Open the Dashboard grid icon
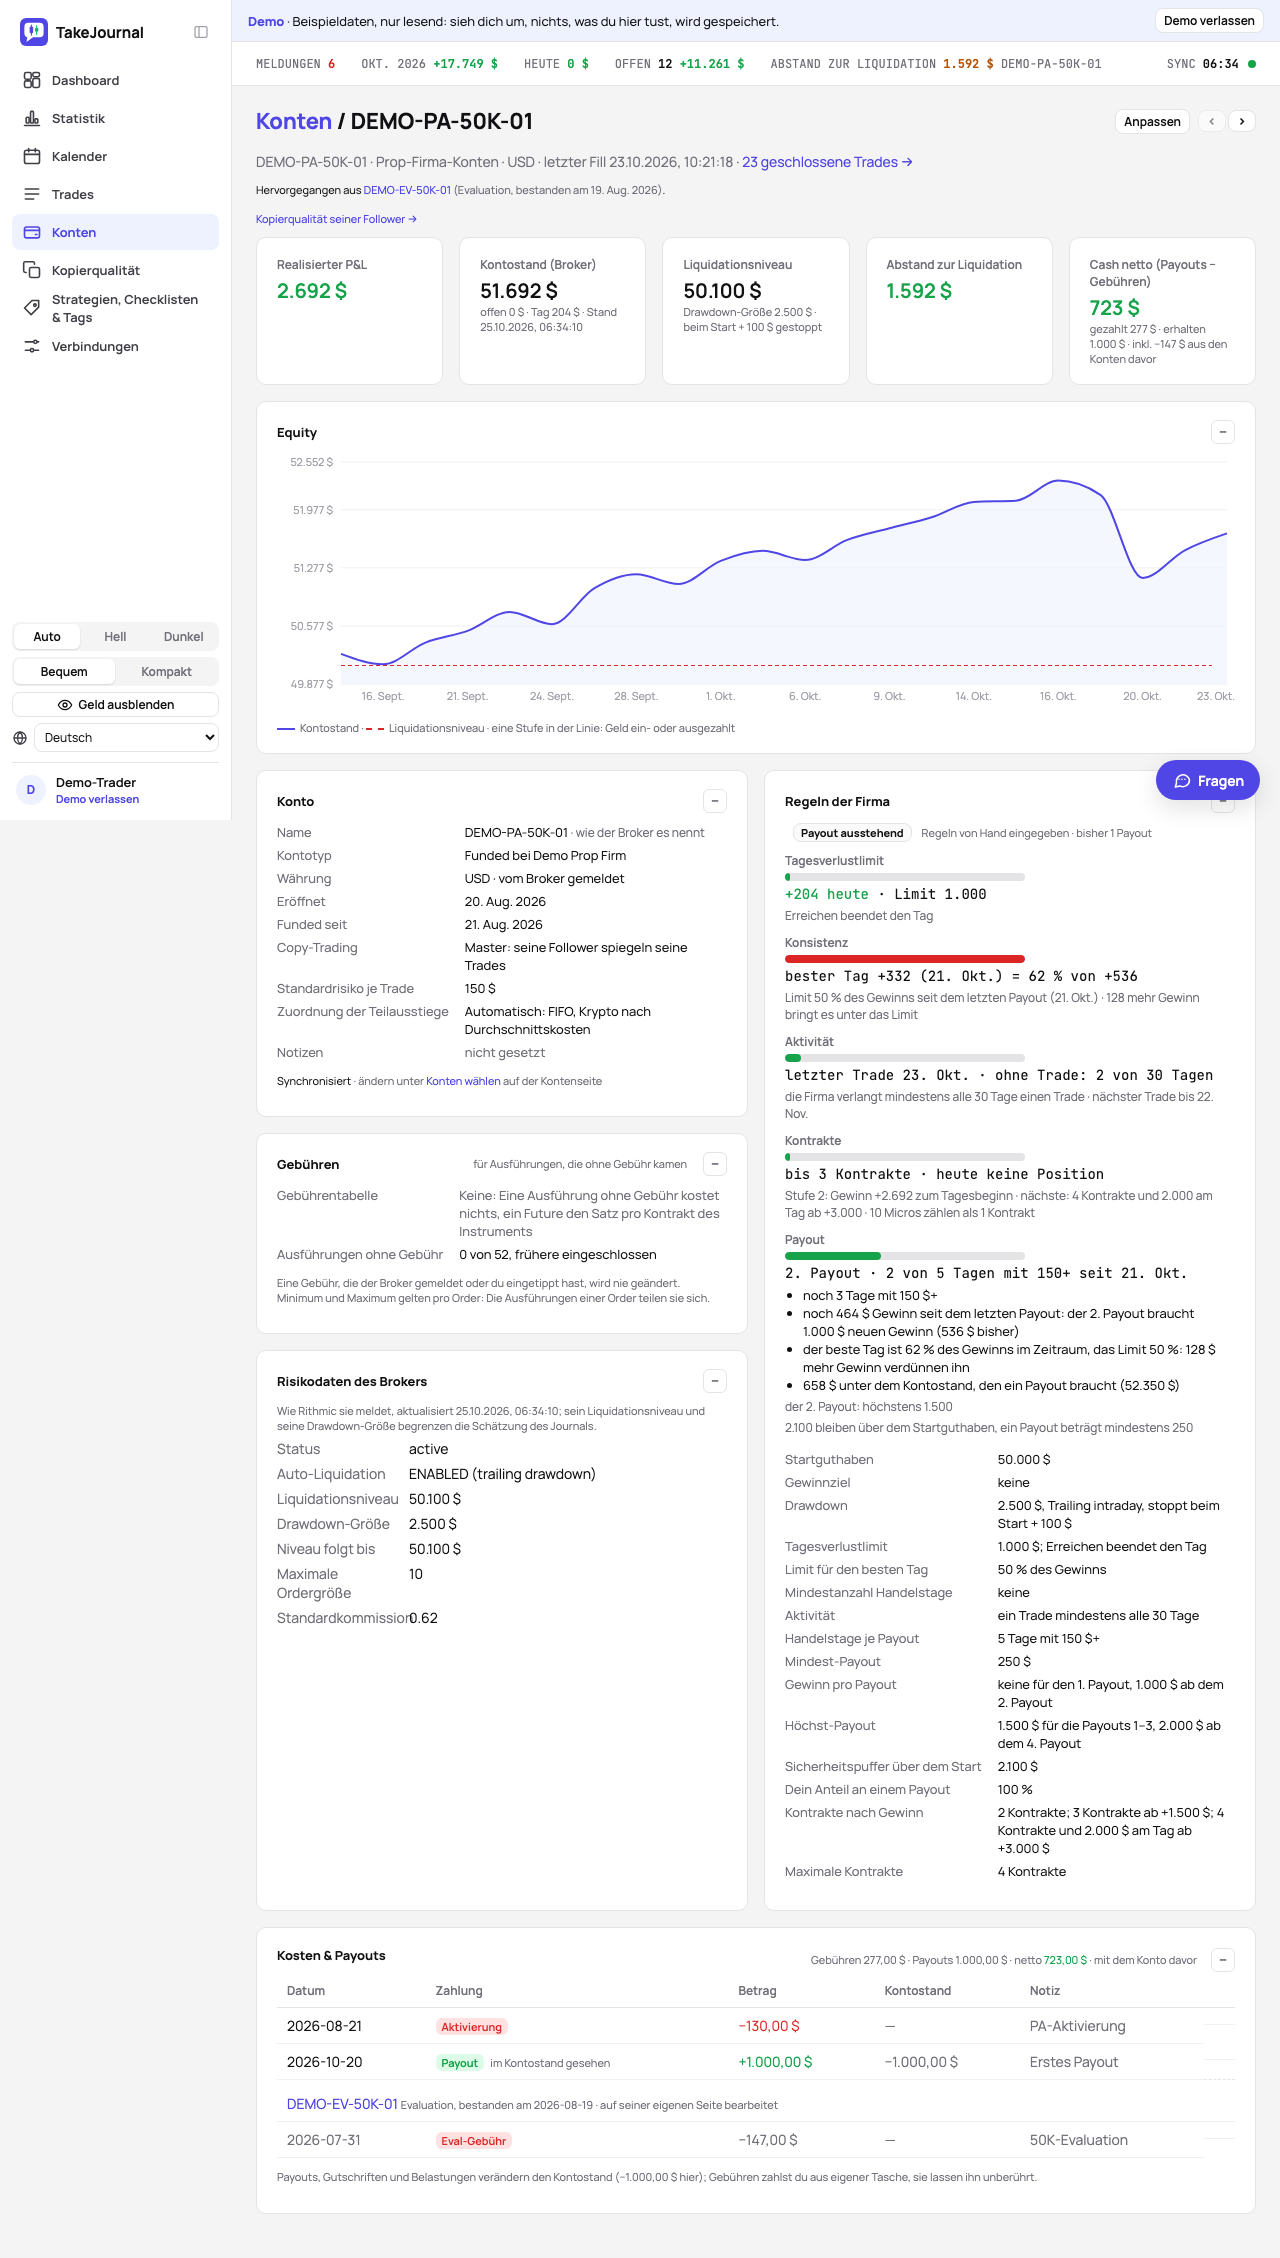Viewport: 1280px width, 2258px height. (32, 80)
